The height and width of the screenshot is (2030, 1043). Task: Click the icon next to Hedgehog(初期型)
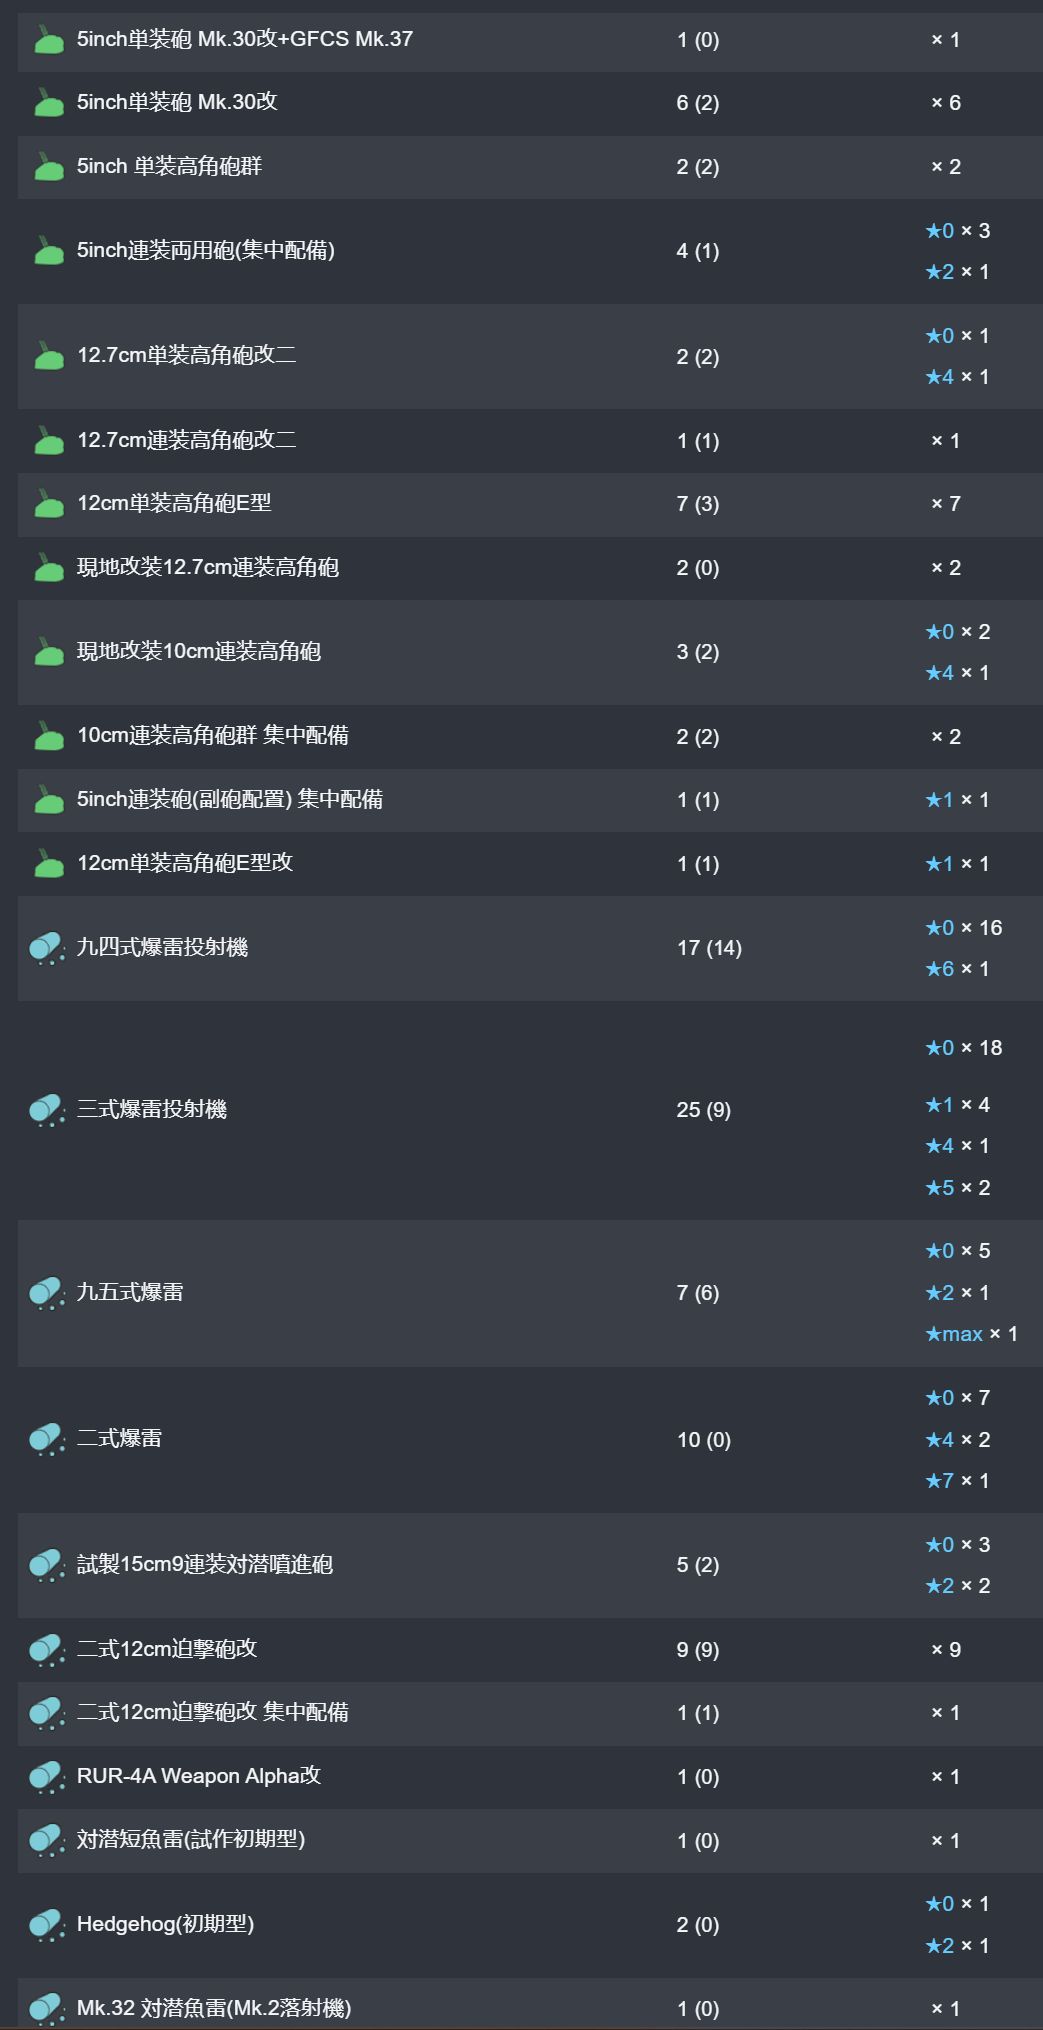(x=47, y=1925)
